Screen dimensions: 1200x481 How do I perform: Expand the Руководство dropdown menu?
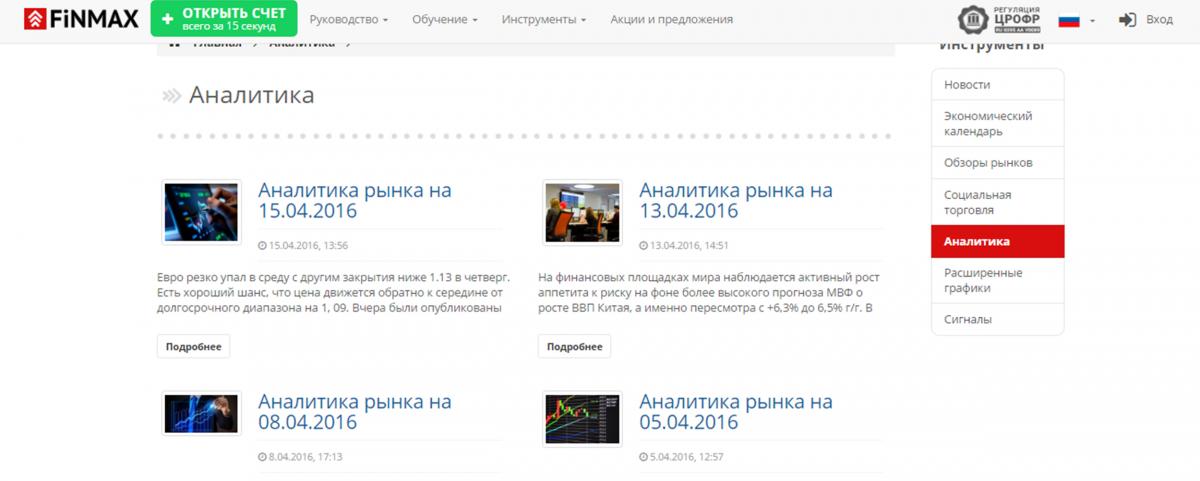[348, 20]
